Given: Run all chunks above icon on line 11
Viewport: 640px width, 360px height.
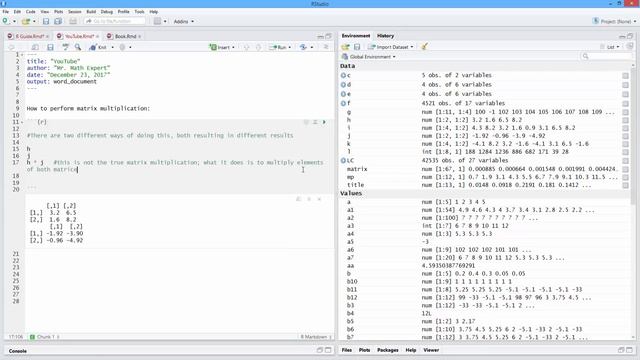Looking at the screenshot, I should pos(315,122).
